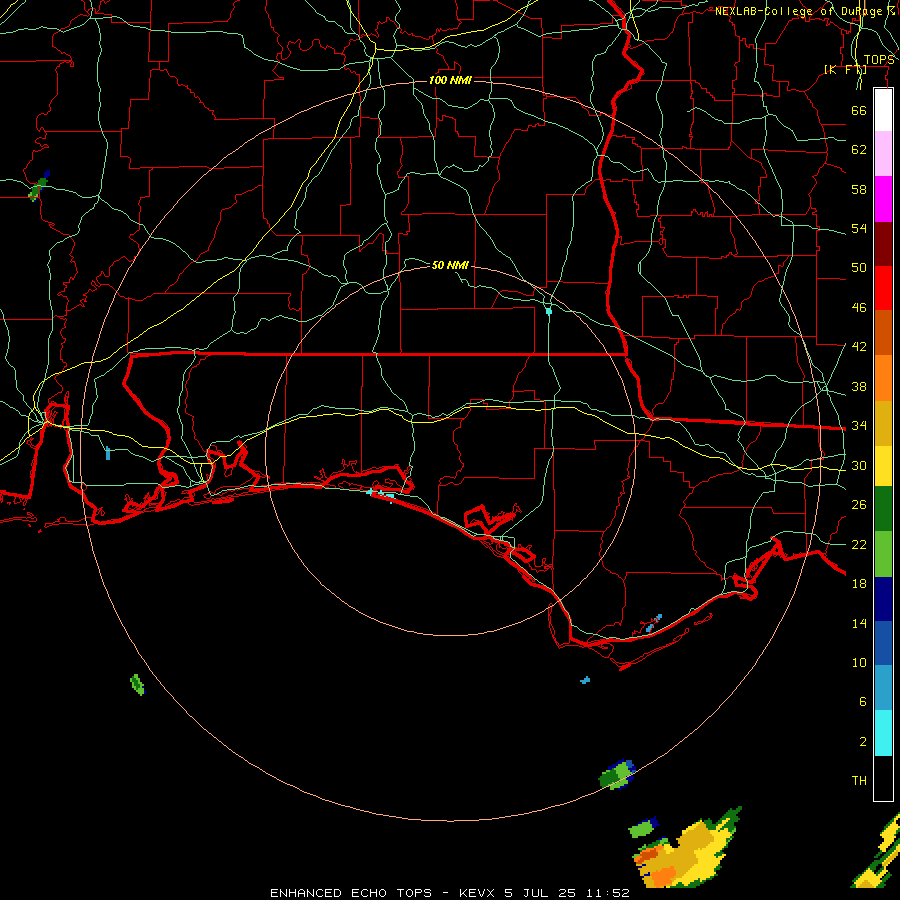Click the K FT units label

pos(845,70)
